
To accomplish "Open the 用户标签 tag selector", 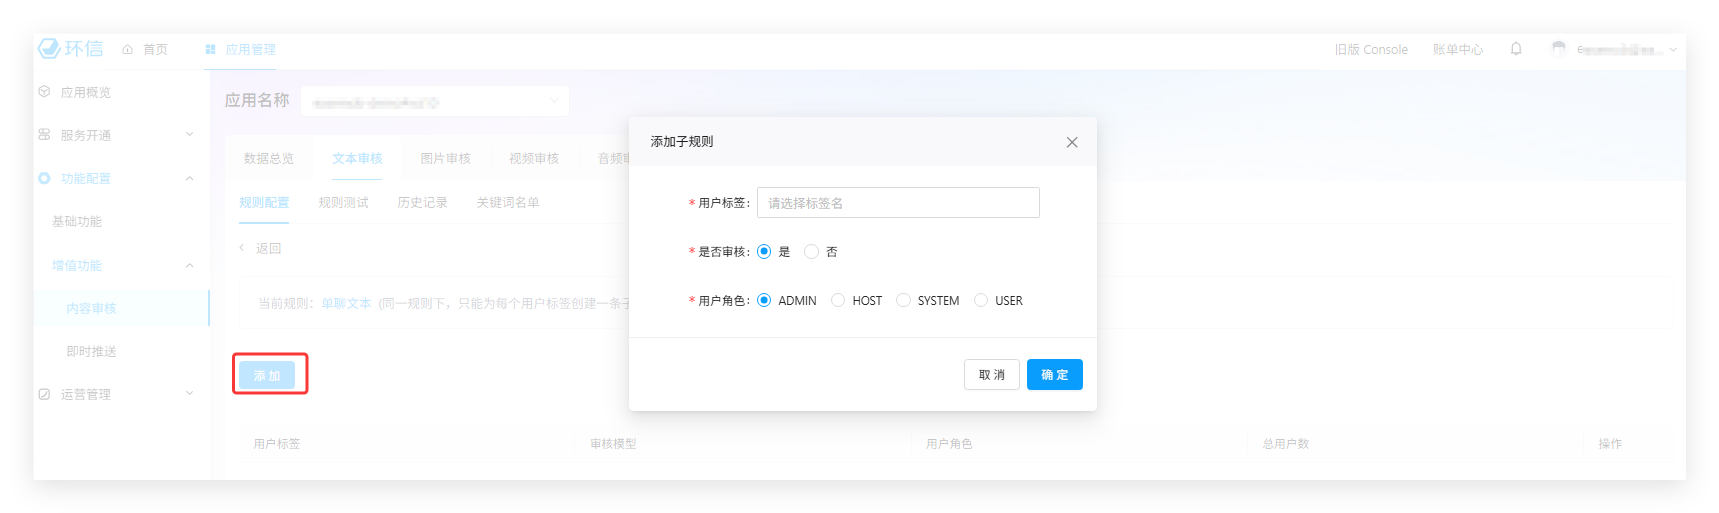I will (x=897, y=203).
